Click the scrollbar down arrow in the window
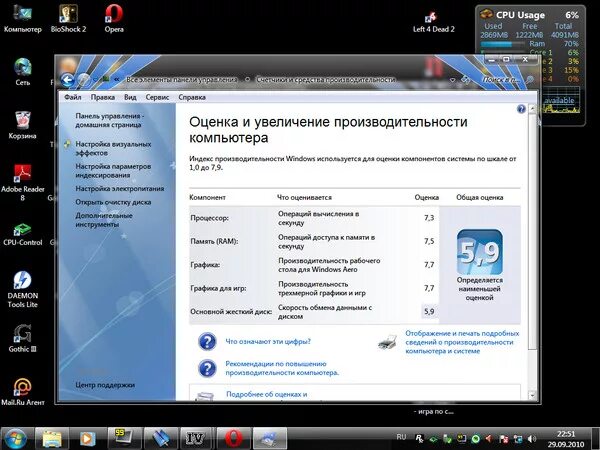This screenshot has height=450, width=600. tap(532, 395)
